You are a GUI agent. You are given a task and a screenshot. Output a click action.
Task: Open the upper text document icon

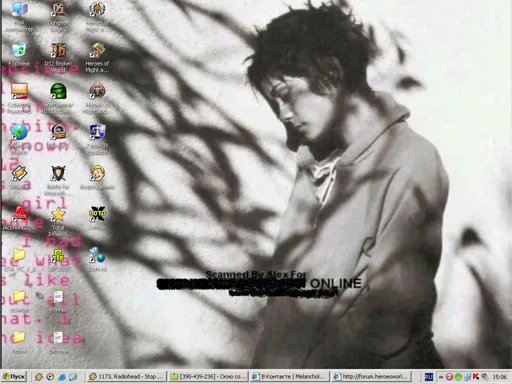click(58, 297)
